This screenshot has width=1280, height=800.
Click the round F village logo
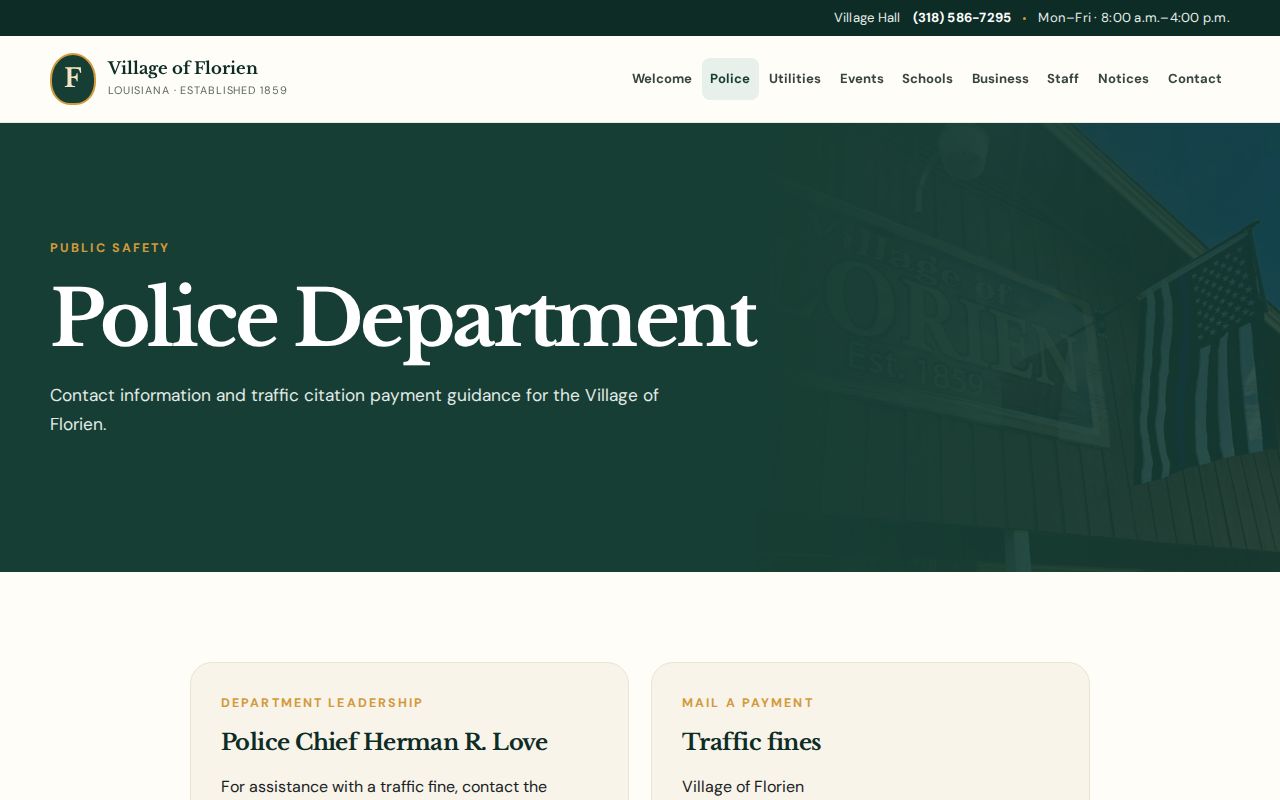pyautogui.click(x=73, y=79)
